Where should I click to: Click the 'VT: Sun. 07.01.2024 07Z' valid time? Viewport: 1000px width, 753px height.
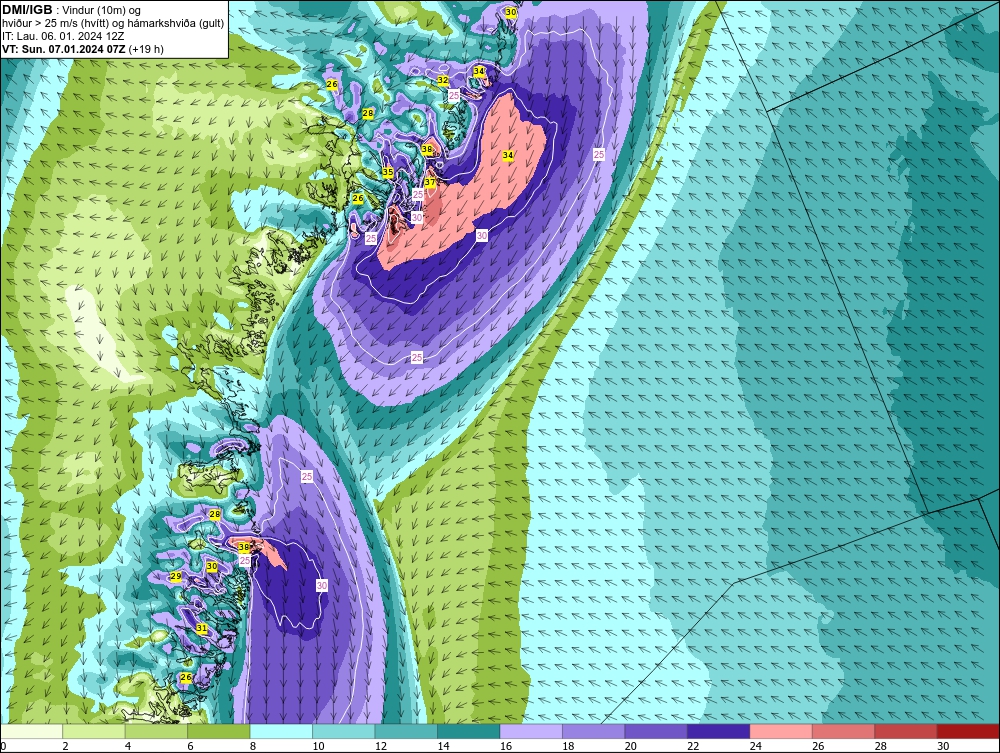[x=64, y=49]
